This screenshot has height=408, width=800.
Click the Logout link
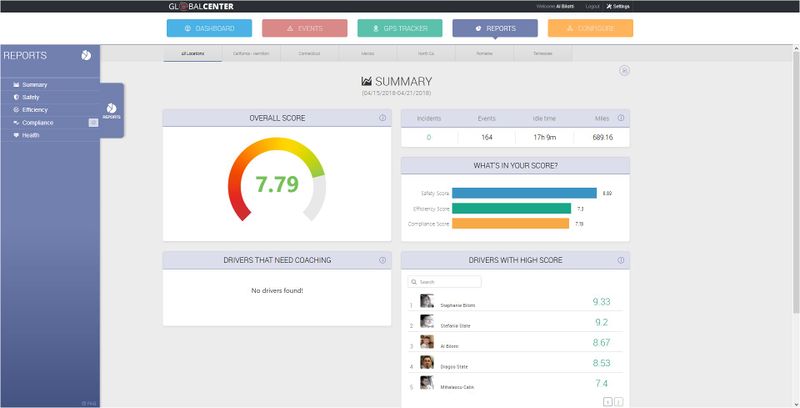click(x=593, y=6)
